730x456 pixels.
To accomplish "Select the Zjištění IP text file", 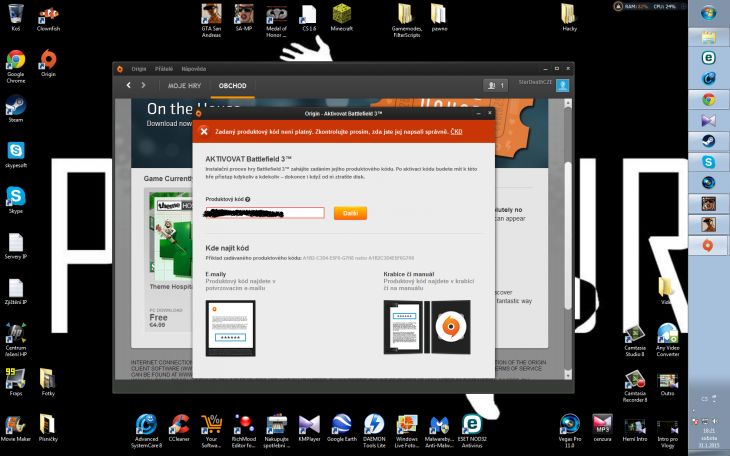I will 16,291.
